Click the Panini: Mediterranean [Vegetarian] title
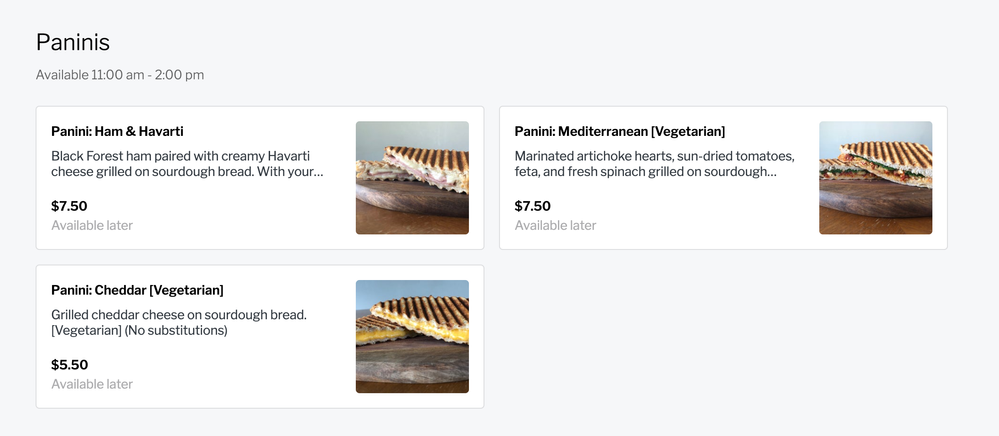 (x=619, y=131)
